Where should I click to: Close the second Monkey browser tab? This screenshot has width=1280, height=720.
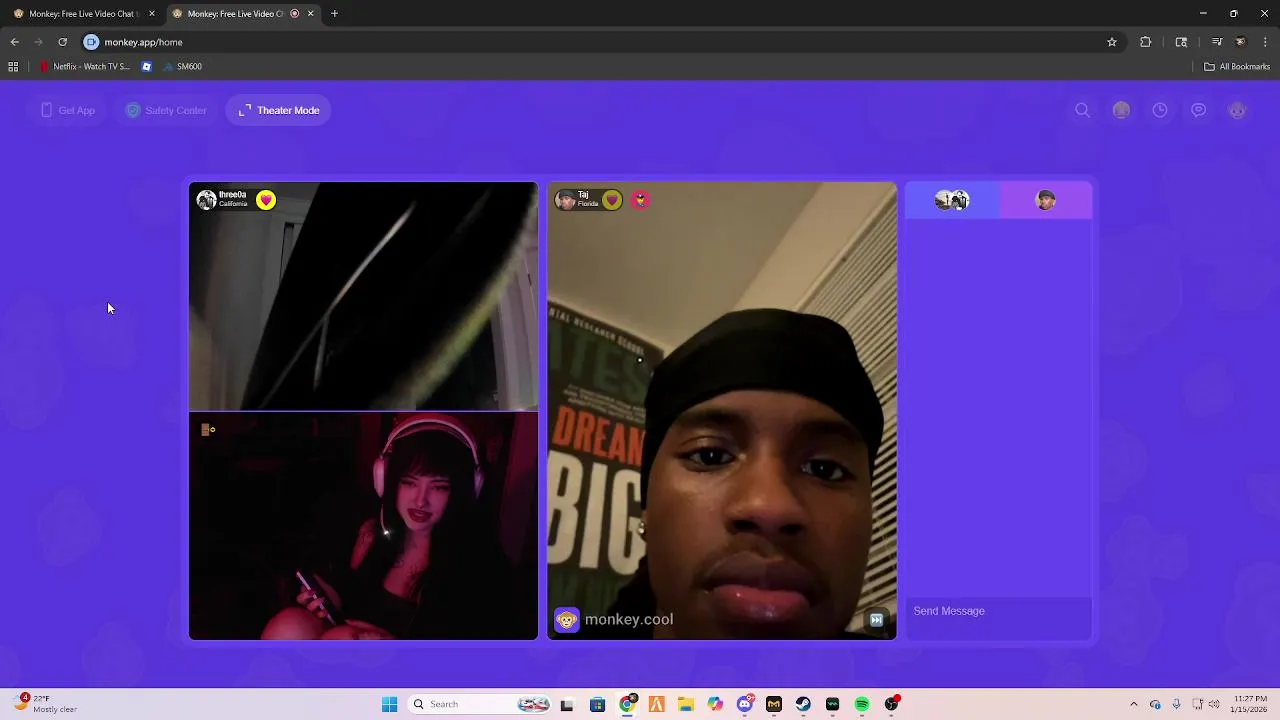(x=310, y=14)
